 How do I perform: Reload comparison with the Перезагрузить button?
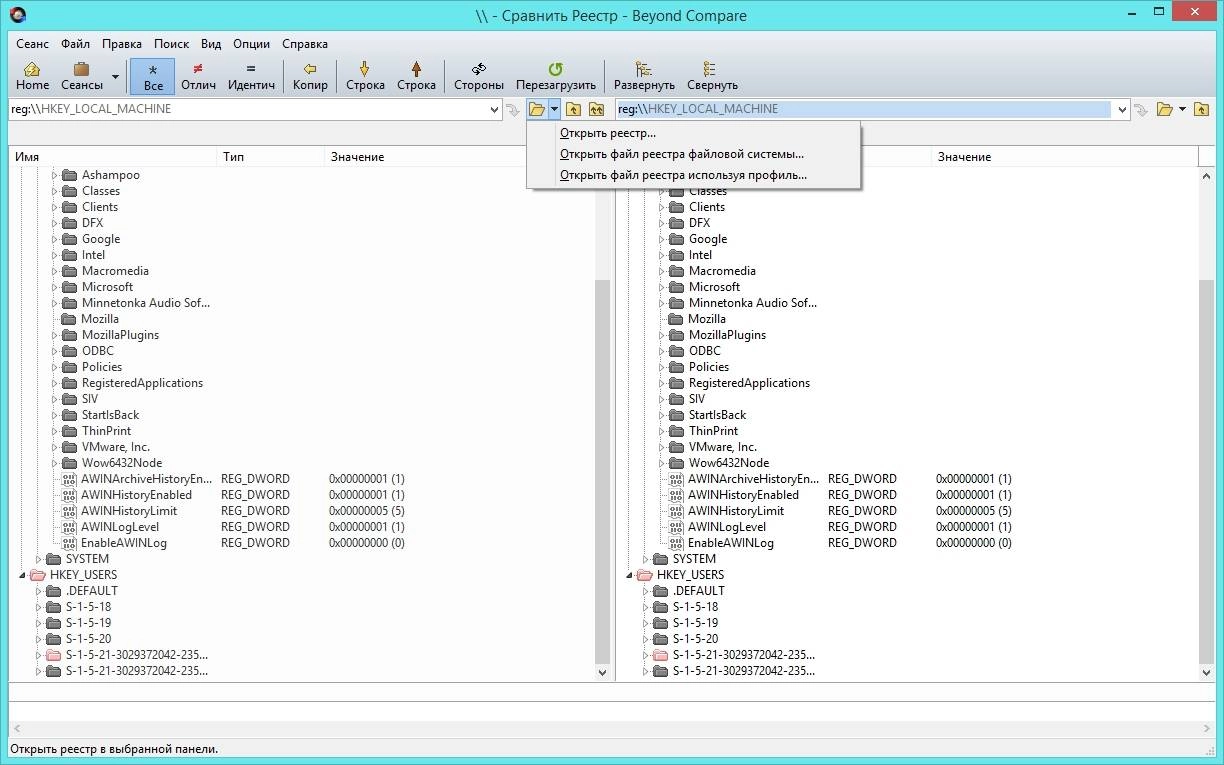coord(555,76)
